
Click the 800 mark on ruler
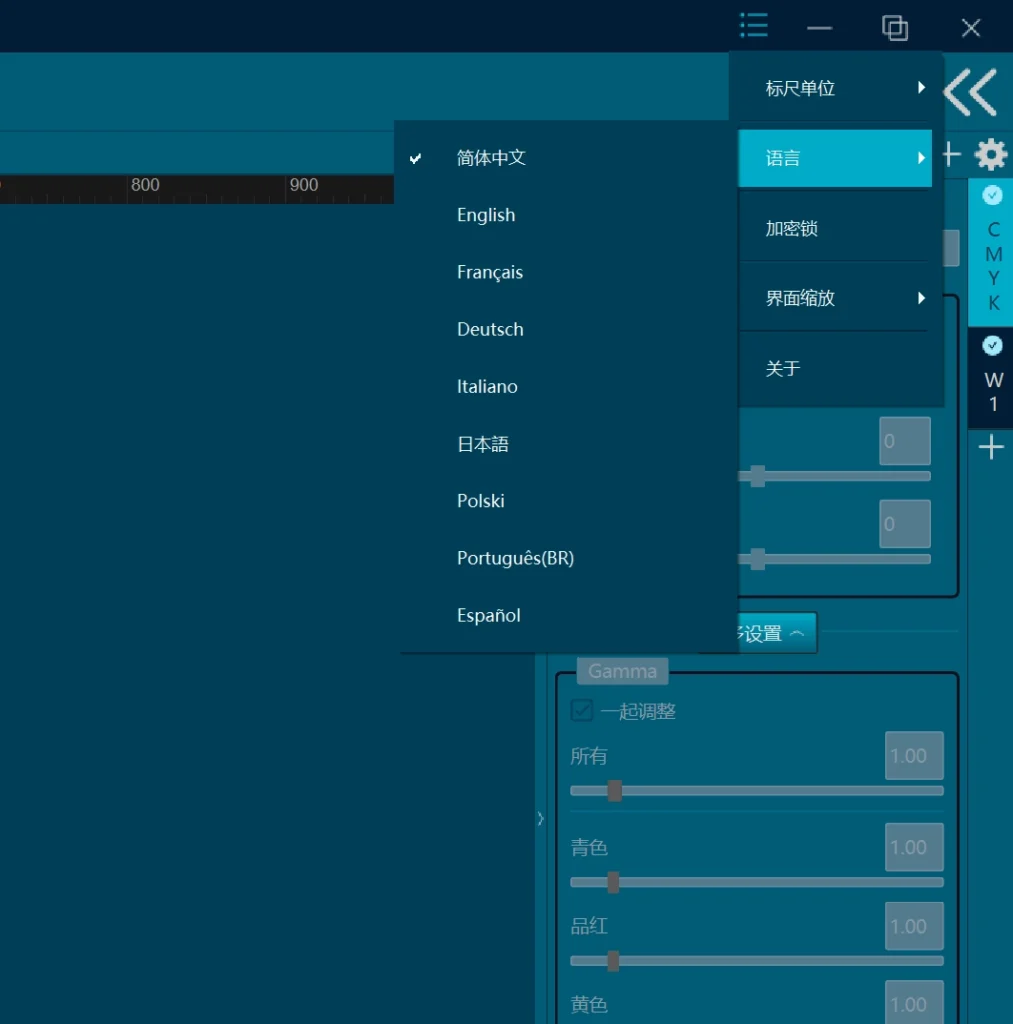pyautogui.click(x=145, y=185)
